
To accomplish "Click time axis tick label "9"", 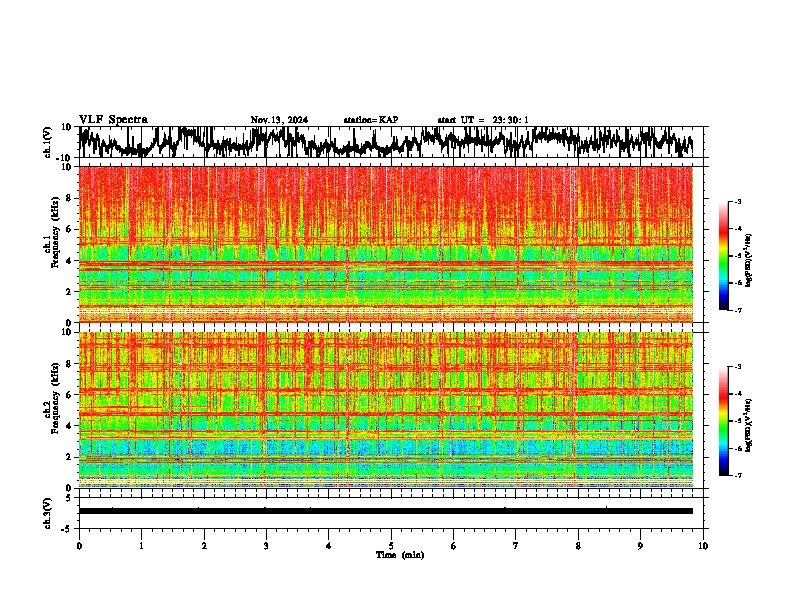I will (x=640, y=546).
